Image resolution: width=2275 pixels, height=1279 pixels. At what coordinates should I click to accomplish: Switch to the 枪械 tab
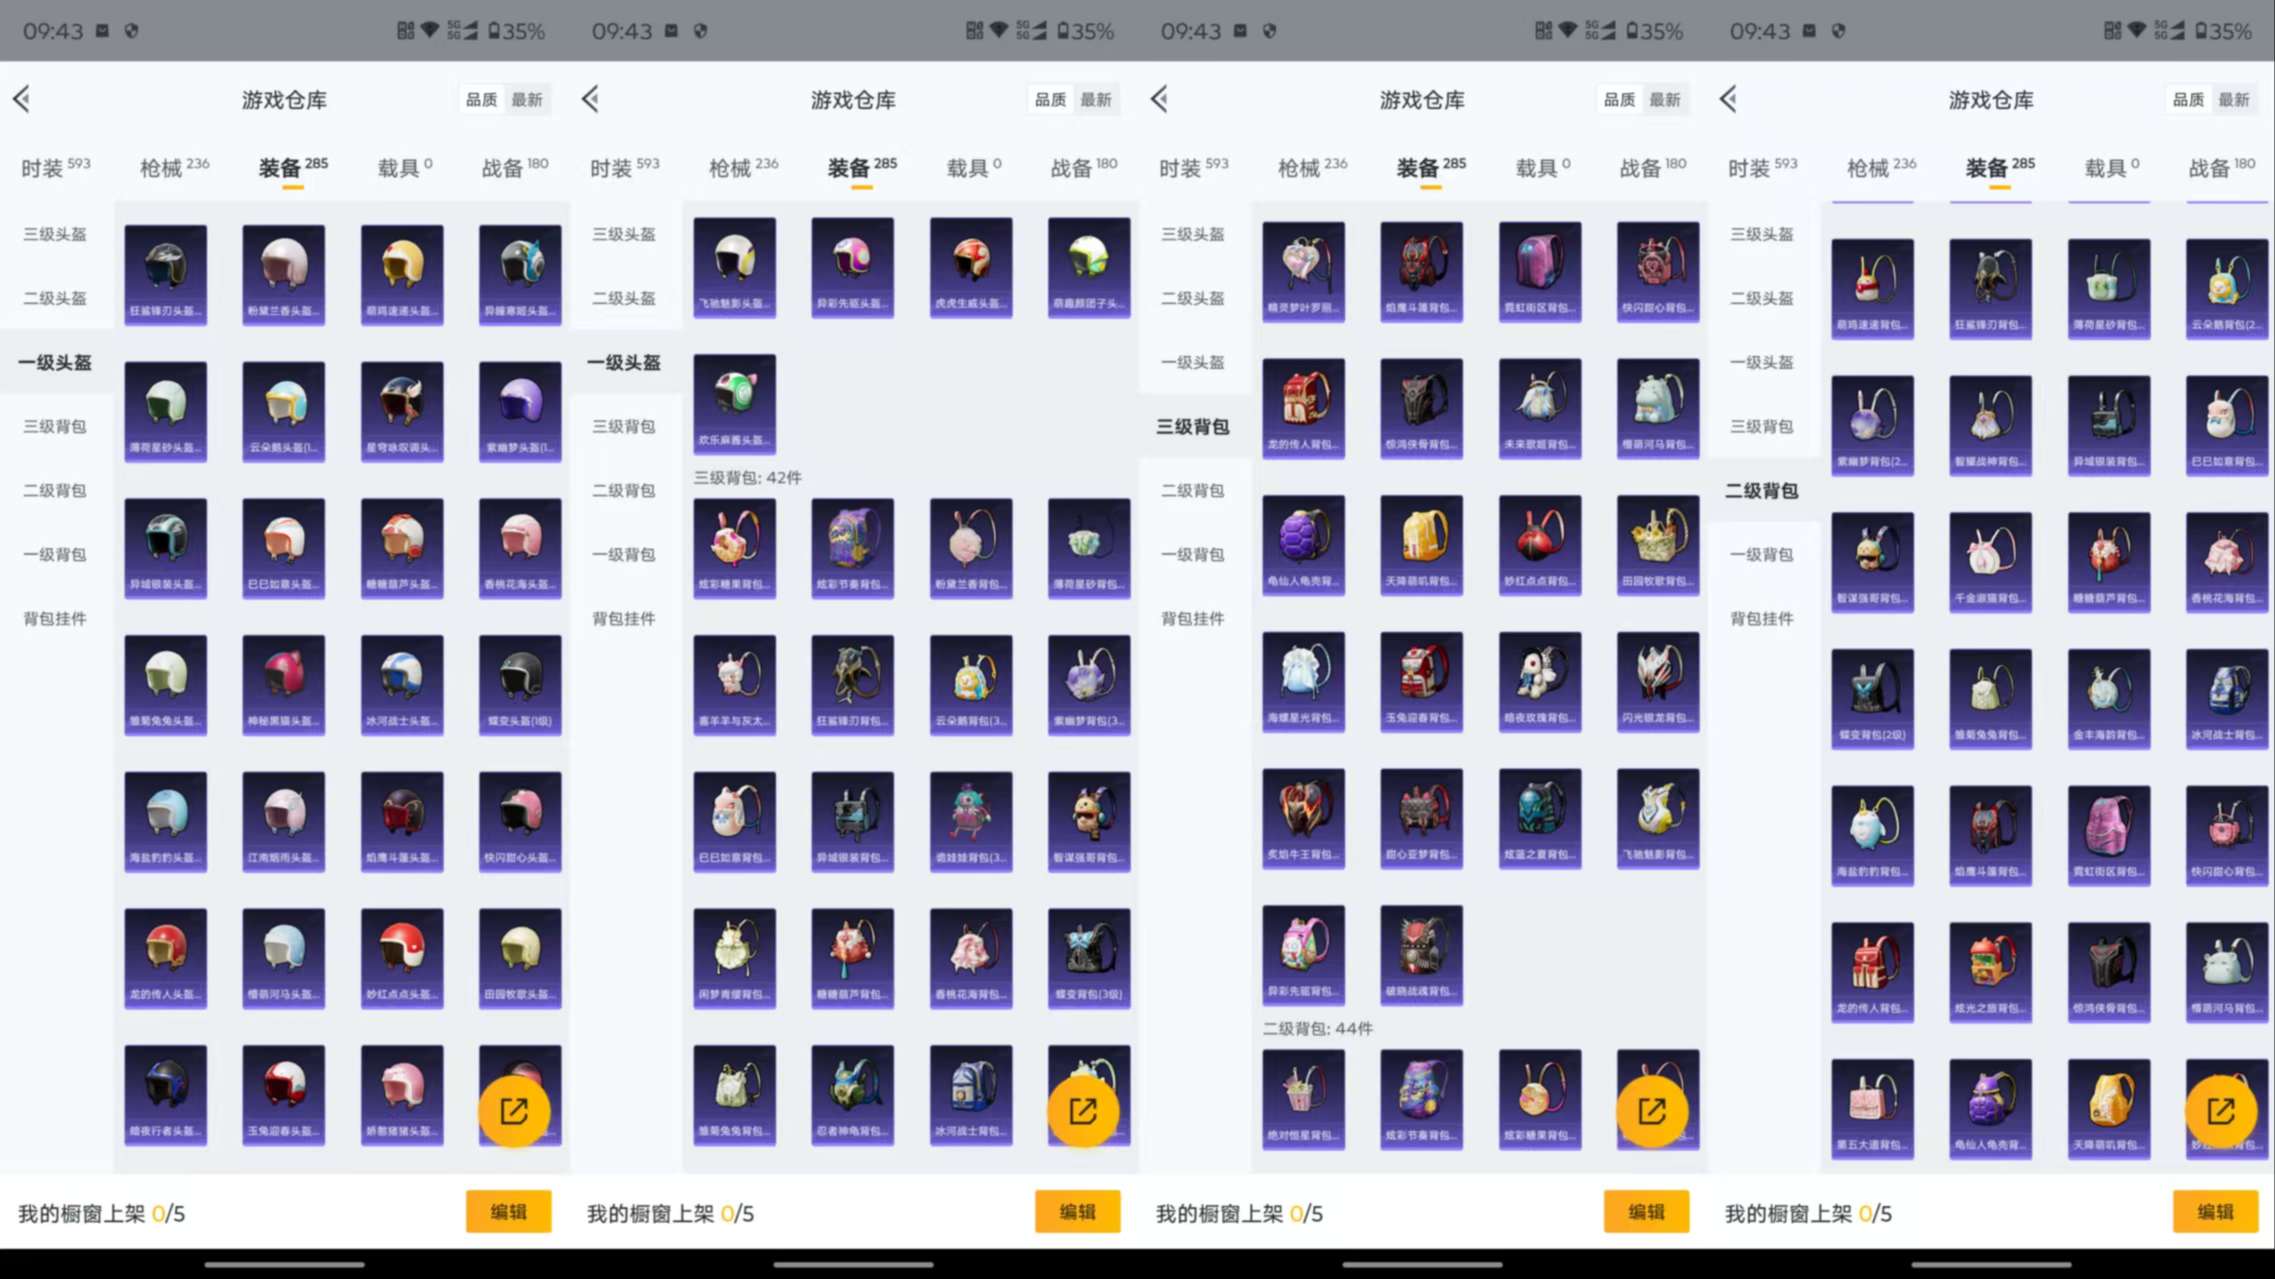(x=160, y=166)
